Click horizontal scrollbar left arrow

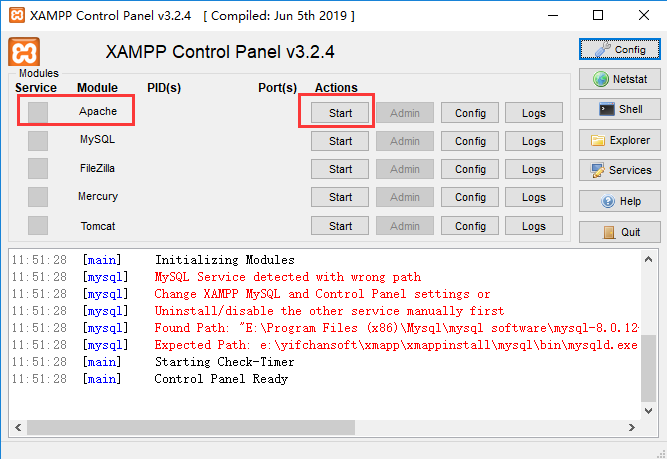(x=18, y=427)
